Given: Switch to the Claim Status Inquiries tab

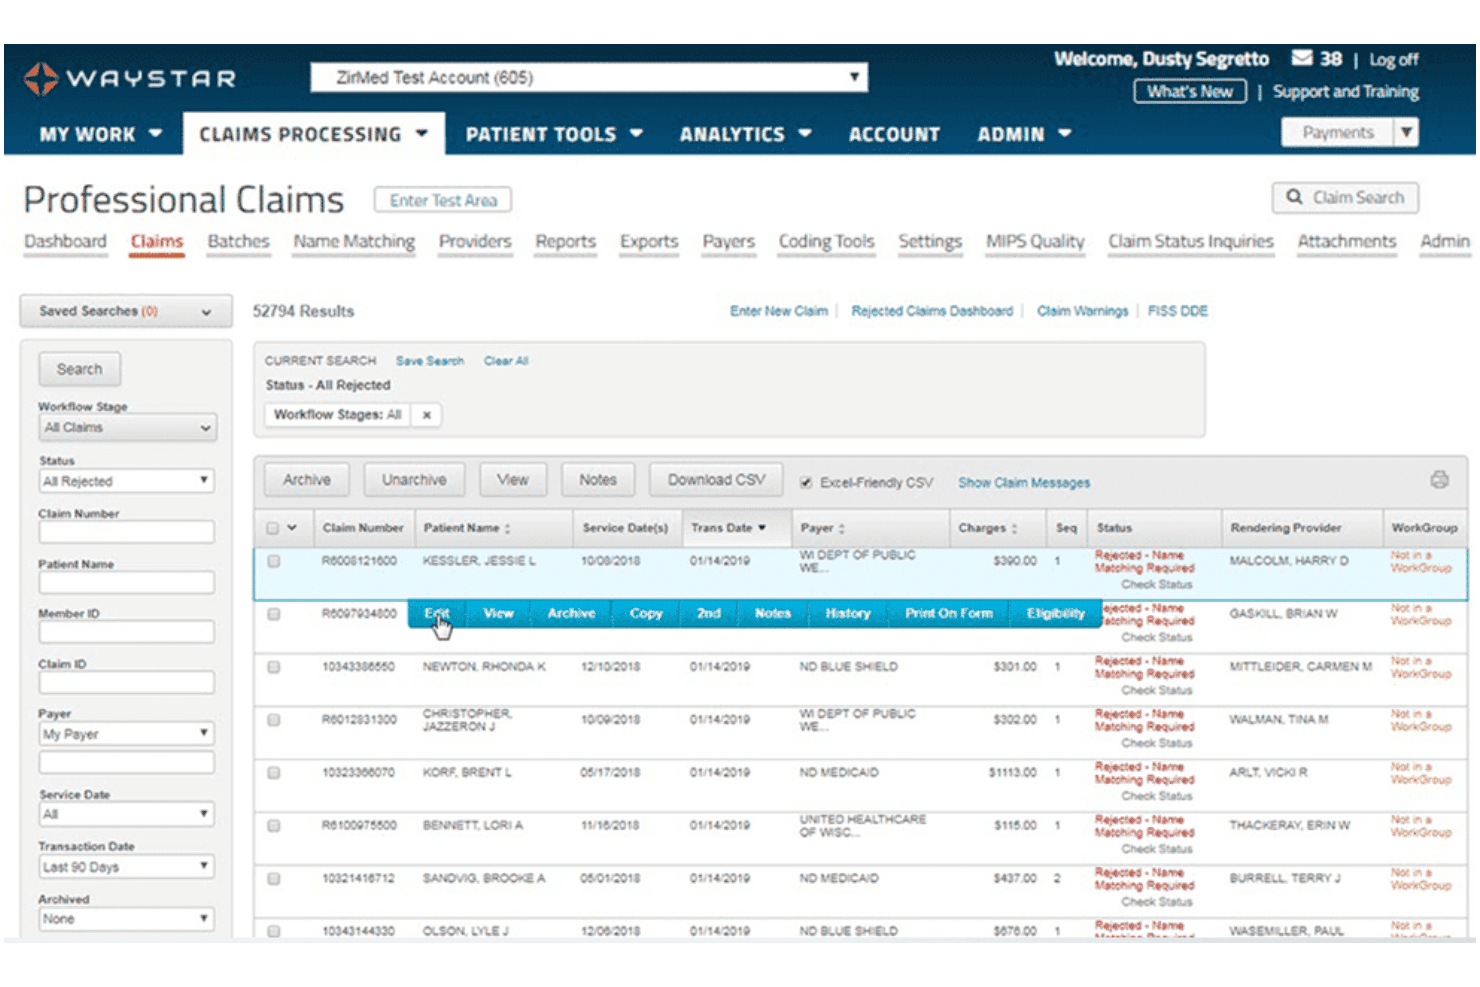Looking at the screenshot, I should point(1190,242).
